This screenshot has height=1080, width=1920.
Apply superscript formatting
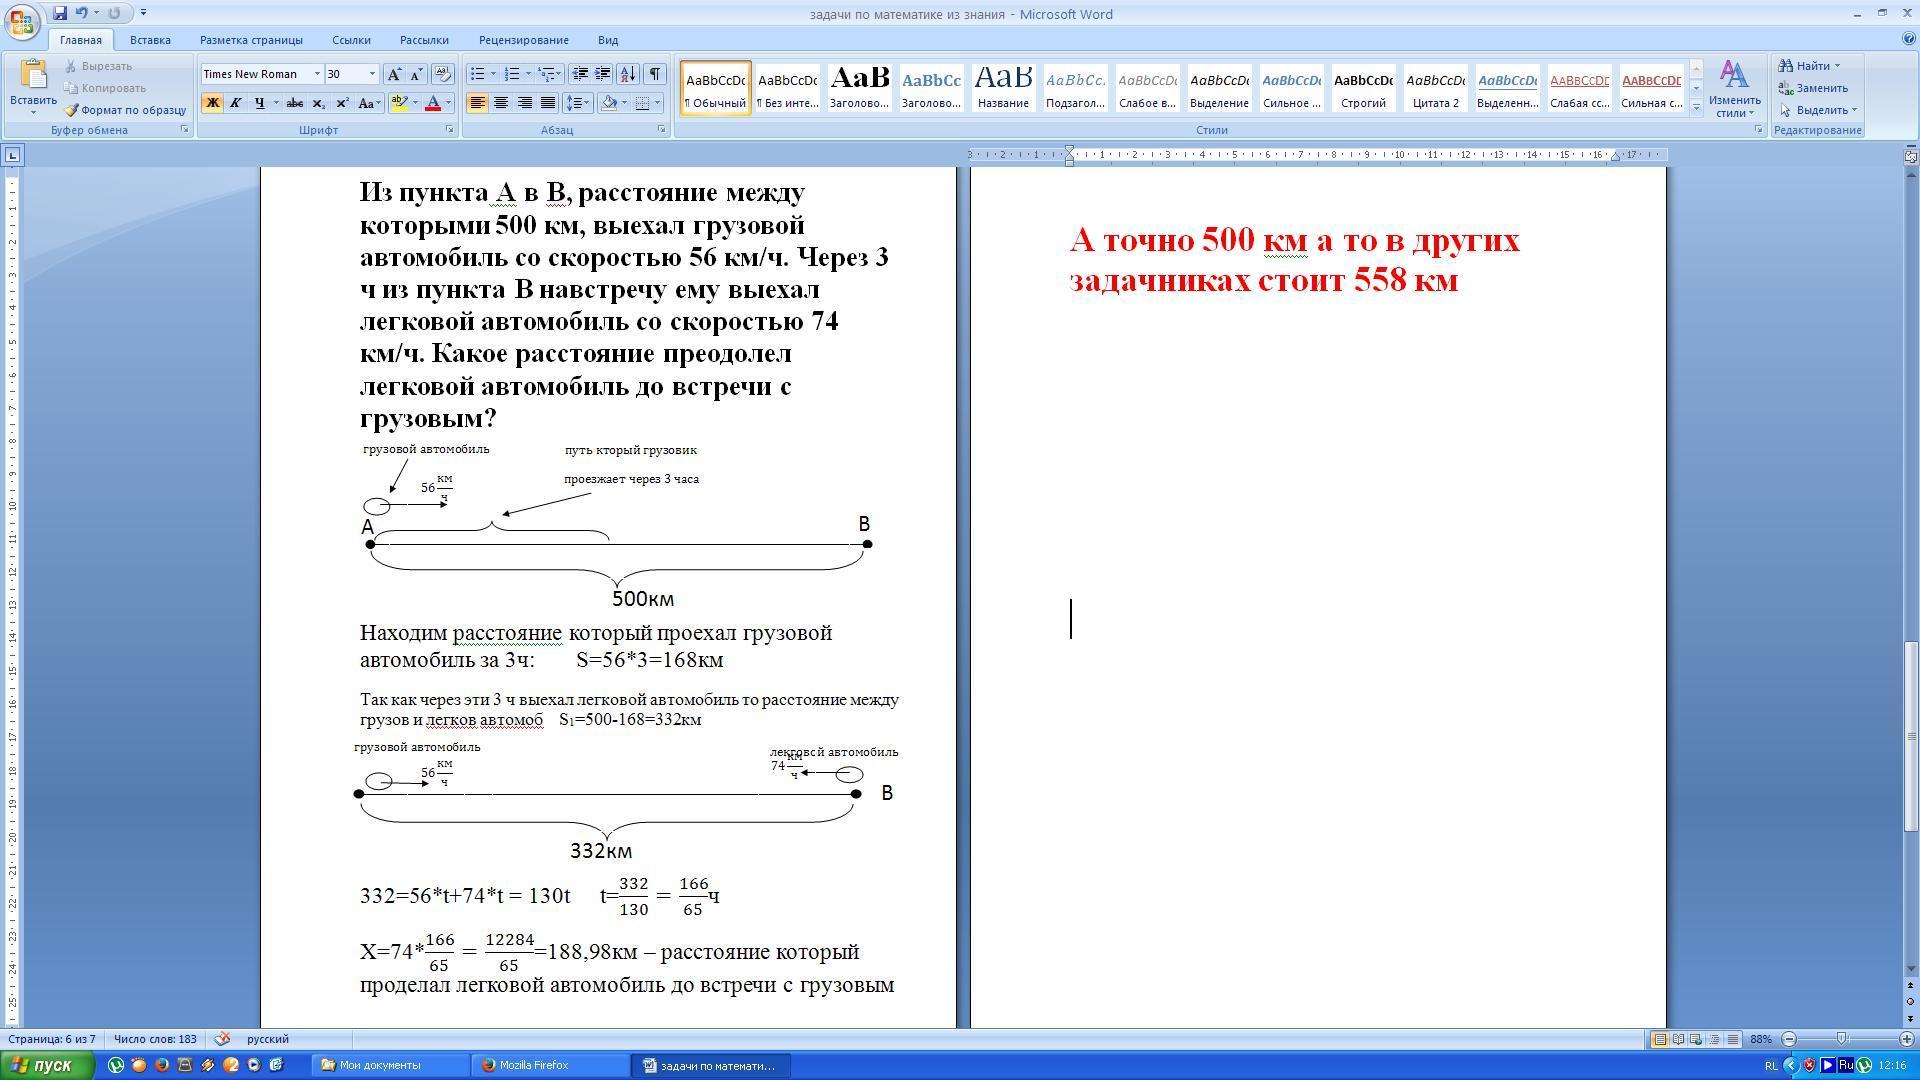click(342, 103)
